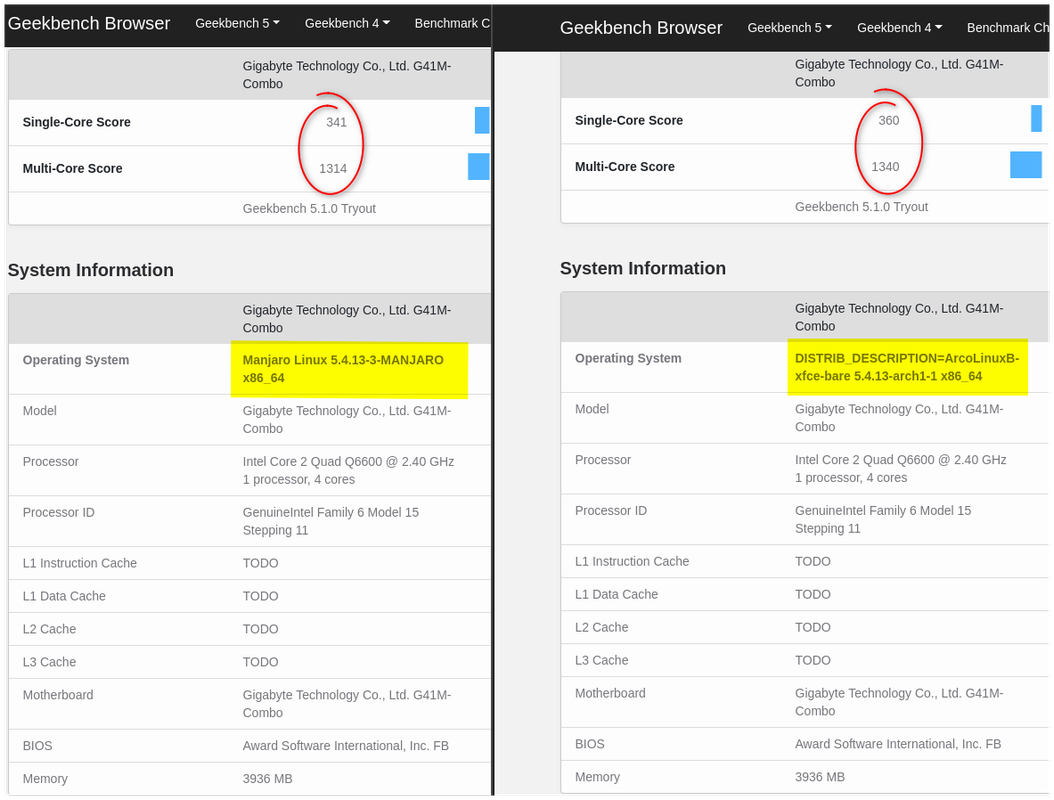Click Memory 3936 MB in right window
The image size is (1054, 800).
(819, 777)
